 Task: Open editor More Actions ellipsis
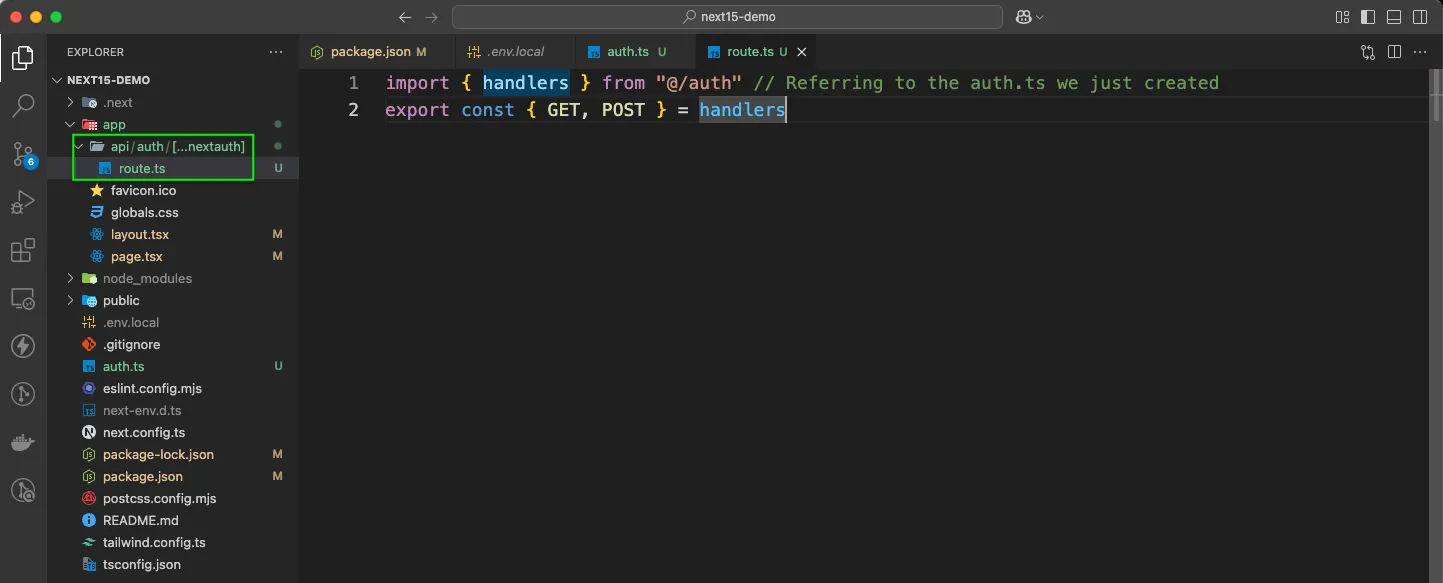(x=1420, y=52)
